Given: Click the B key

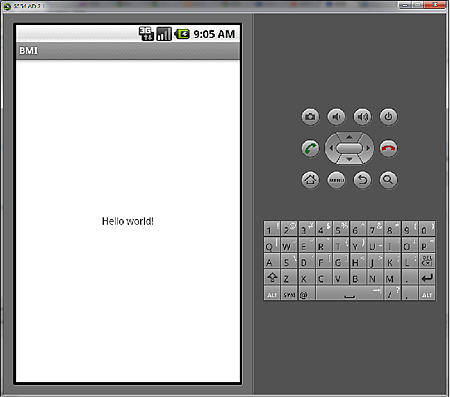Looking at the screenshot, I should (358, 277).
